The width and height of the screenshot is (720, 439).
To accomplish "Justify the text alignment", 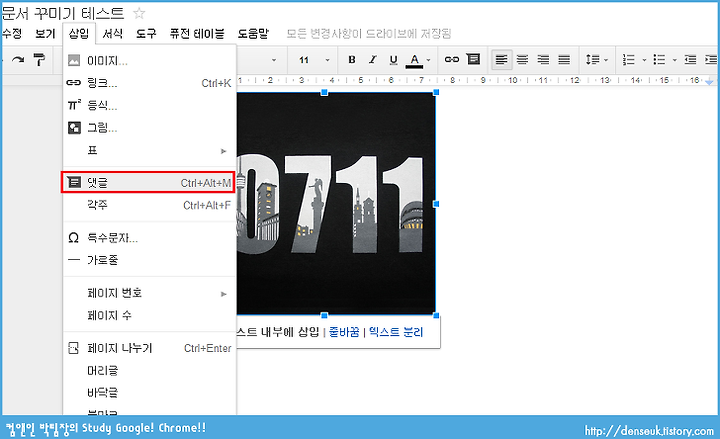I will [564, 60].
